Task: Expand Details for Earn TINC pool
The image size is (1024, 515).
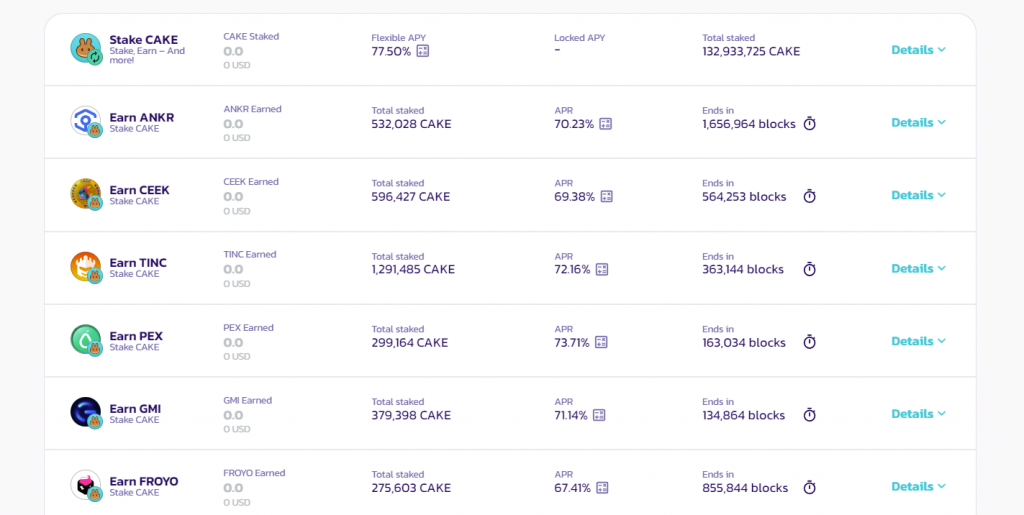Action: tap(918, 268)
